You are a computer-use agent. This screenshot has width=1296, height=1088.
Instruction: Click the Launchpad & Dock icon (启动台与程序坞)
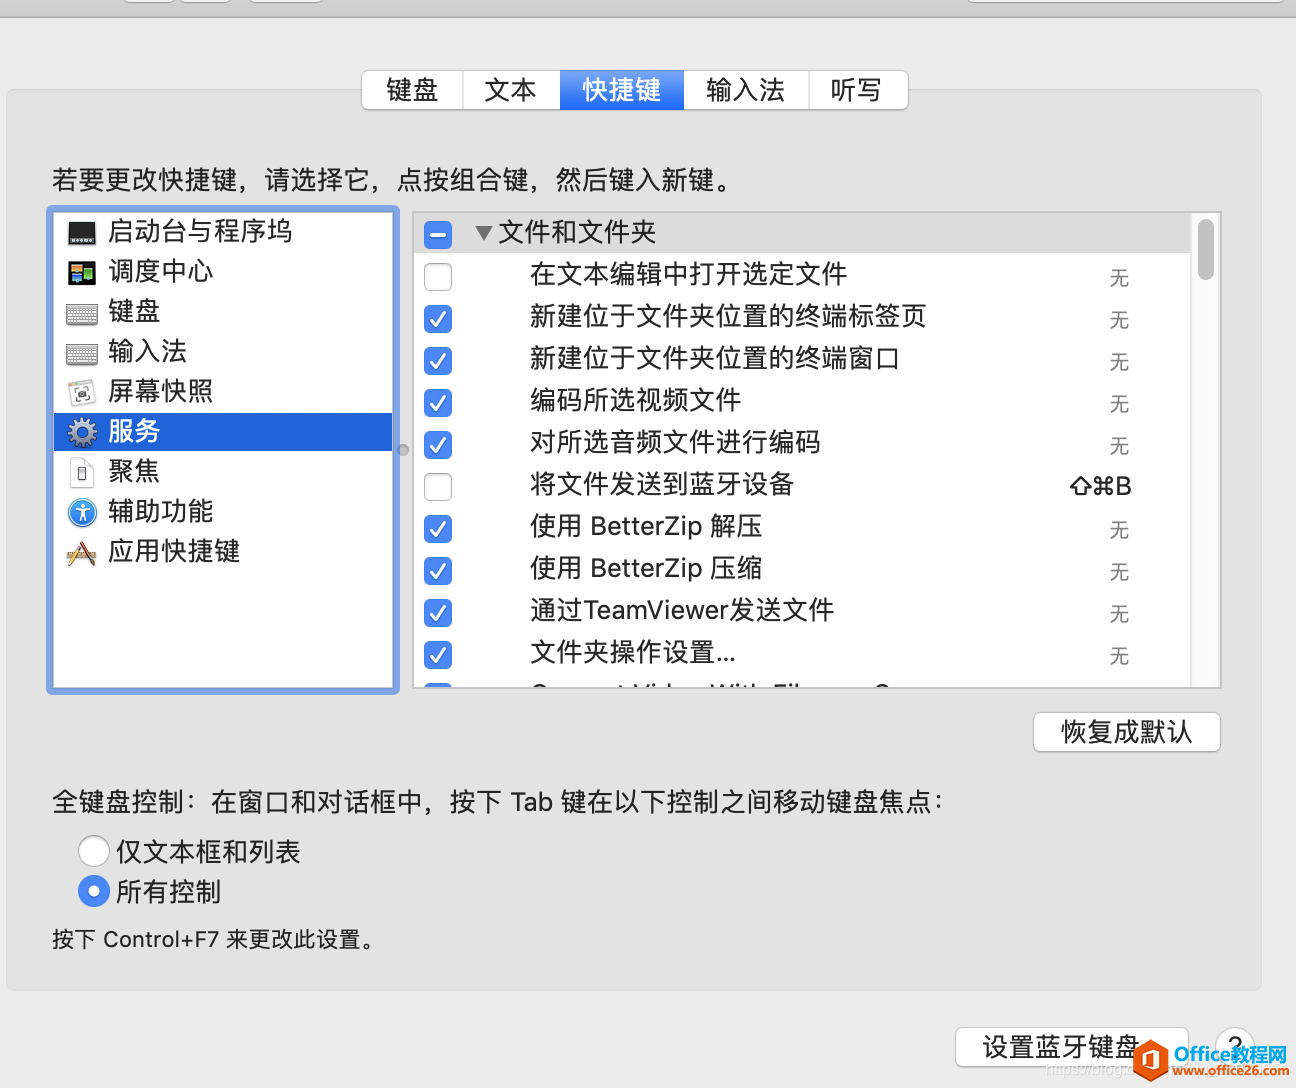[82, 233]
